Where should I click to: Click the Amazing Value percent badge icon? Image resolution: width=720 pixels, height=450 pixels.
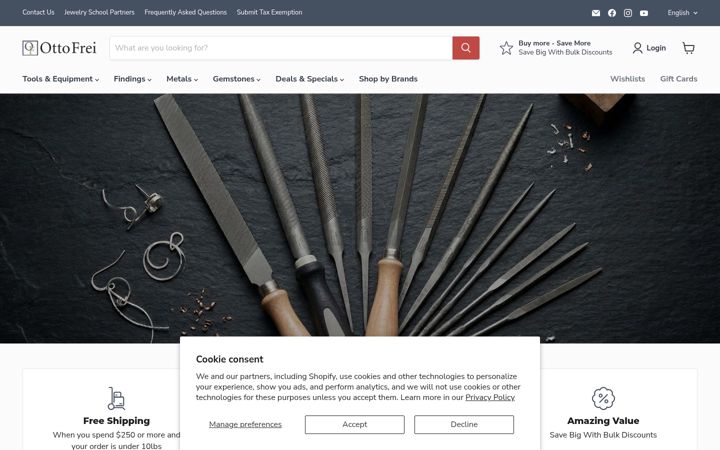[603, 398]
